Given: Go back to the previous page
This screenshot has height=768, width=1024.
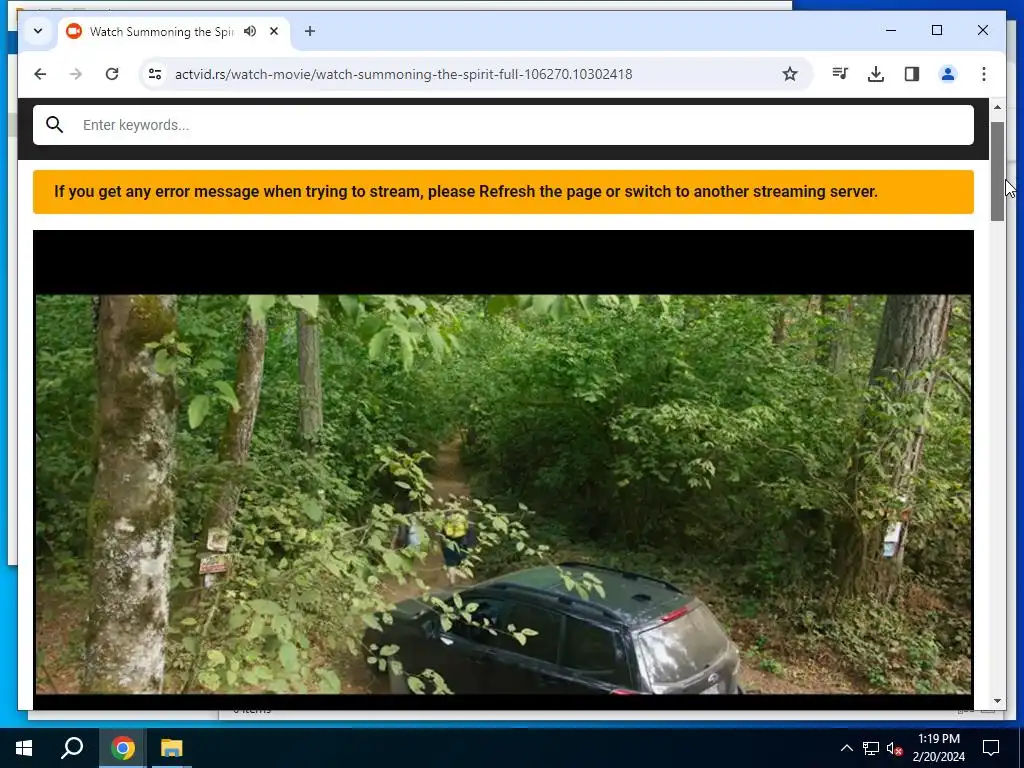Looking at the screenshot, I should click(x=40, y=74).
